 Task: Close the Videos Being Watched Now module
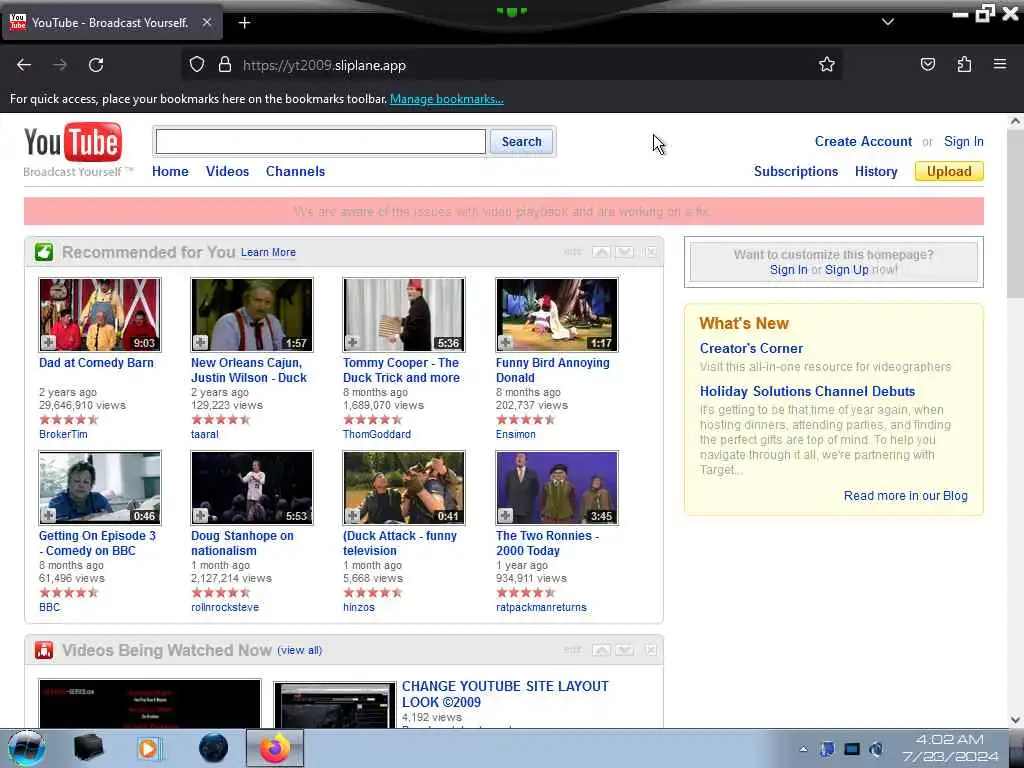pyautogui.click(x=651, y=650)
